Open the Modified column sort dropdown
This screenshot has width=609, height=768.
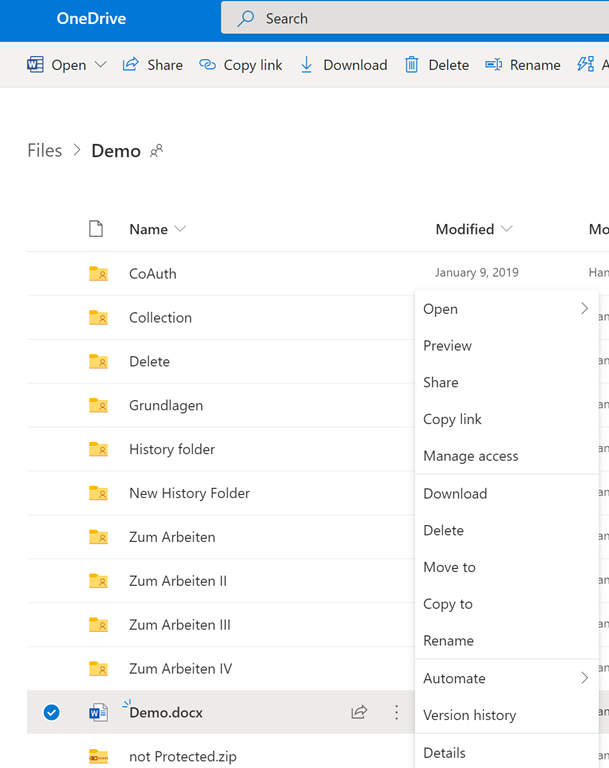pos(506,229)
